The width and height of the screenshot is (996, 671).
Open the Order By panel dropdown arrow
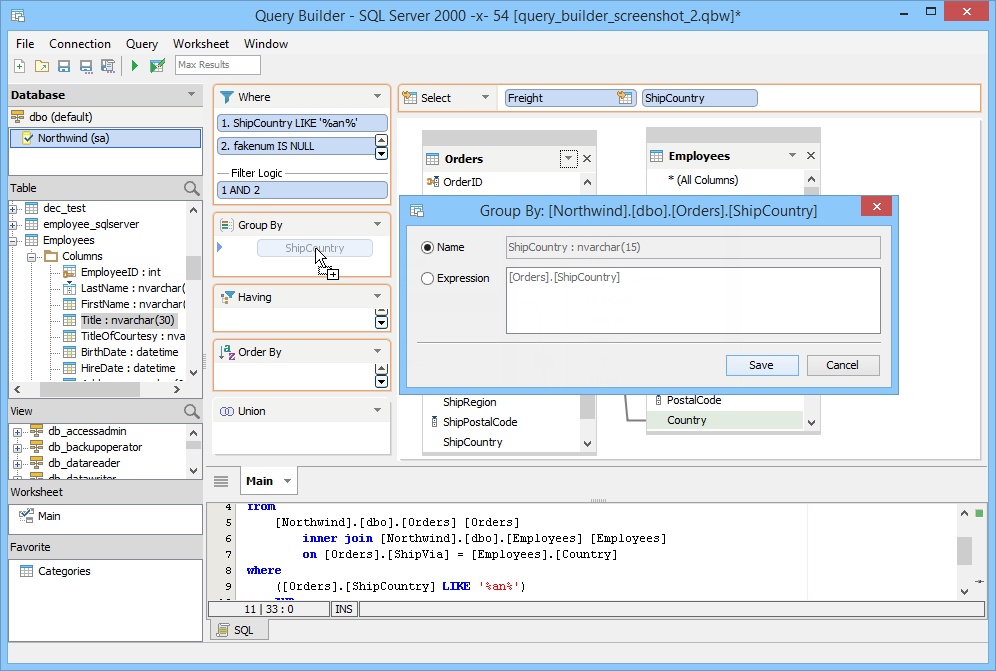point(377,351)
